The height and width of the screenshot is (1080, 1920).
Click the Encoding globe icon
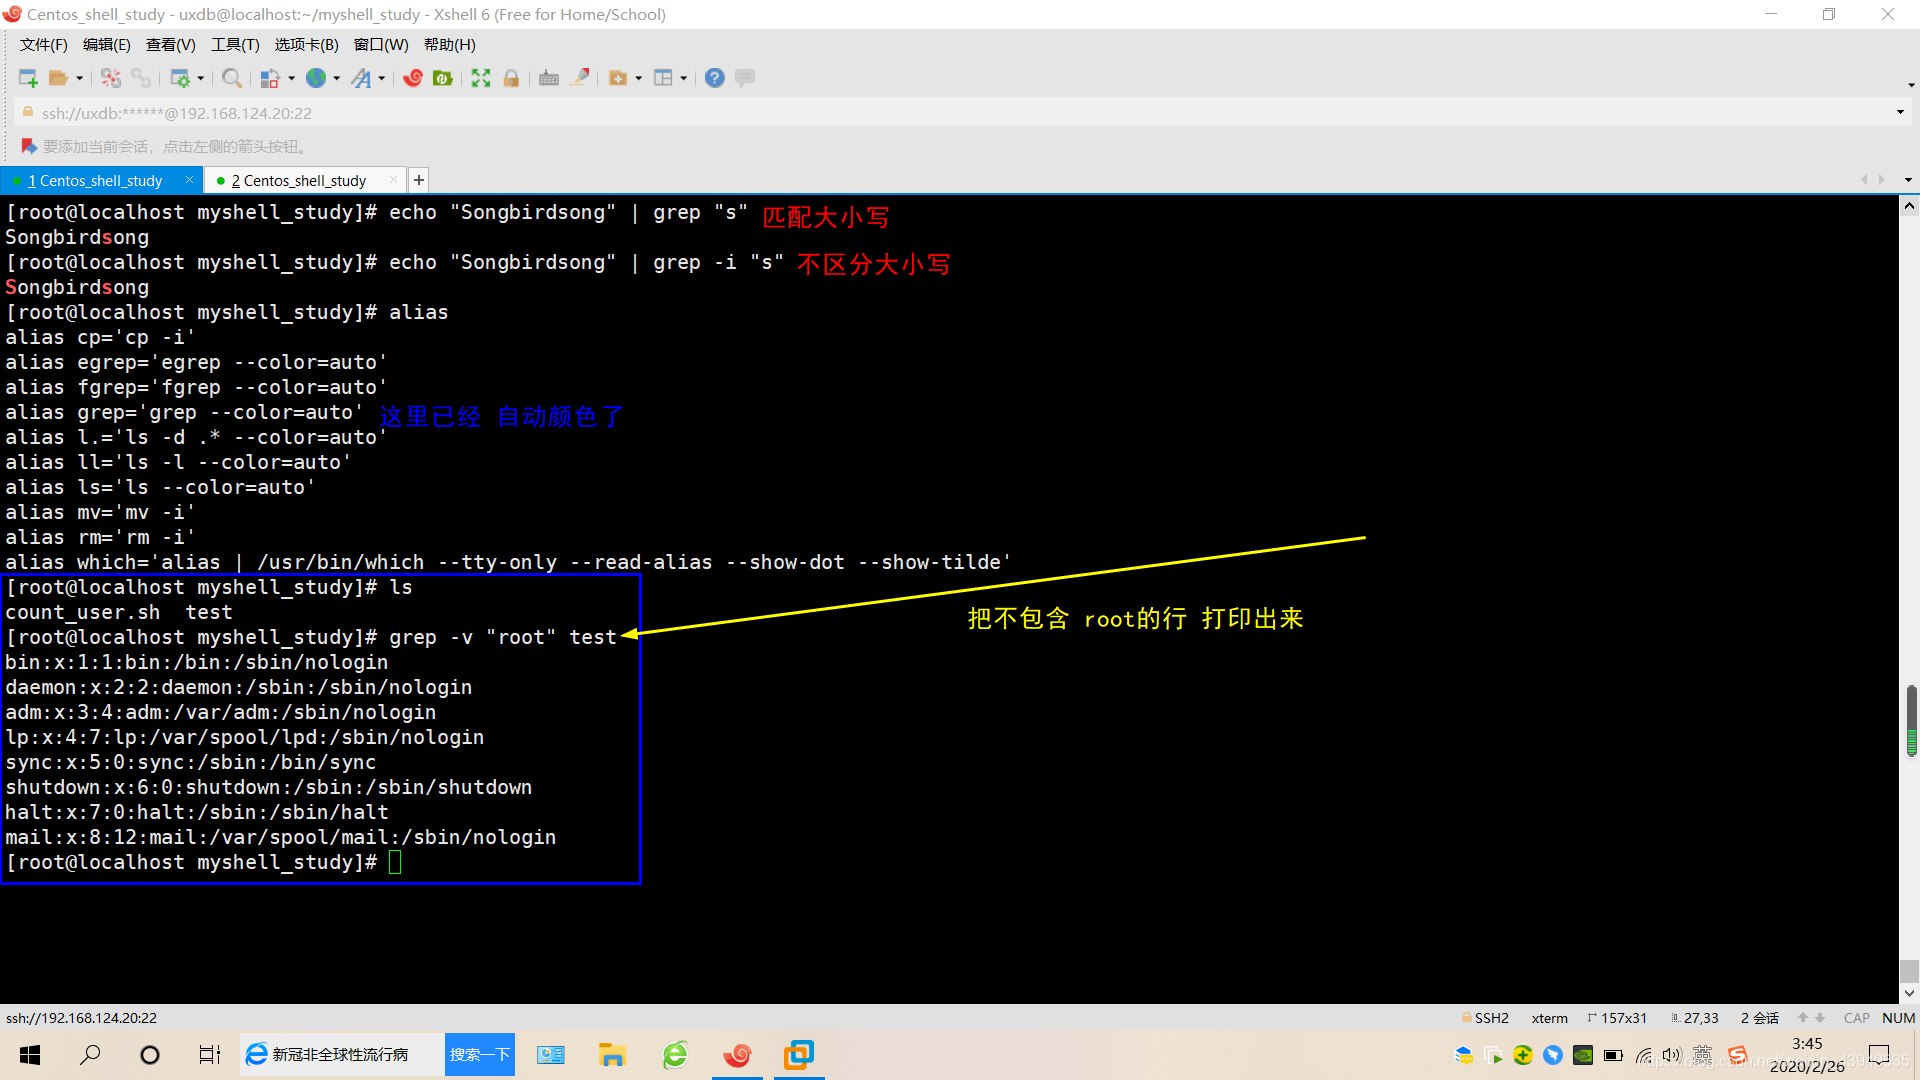click(316, 78)
